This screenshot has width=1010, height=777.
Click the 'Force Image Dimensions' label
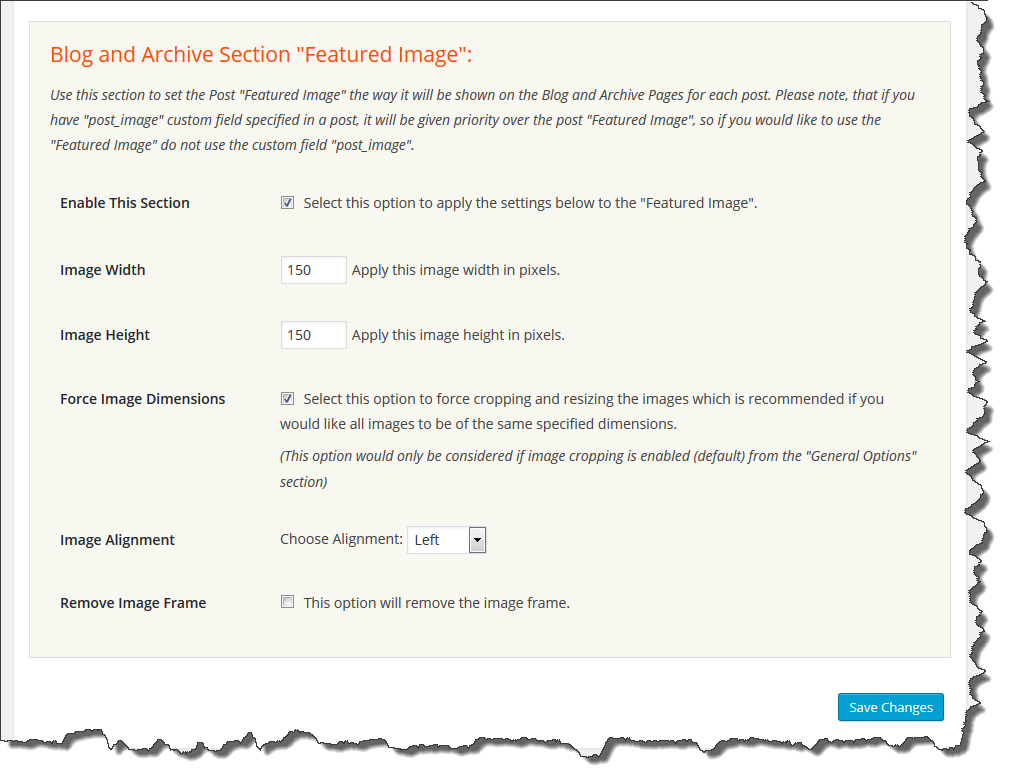click(x=142, y=399)
